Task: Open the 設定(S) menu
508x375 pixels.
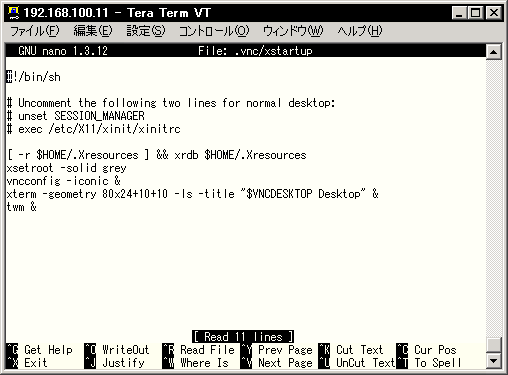Action: [146, 31]
